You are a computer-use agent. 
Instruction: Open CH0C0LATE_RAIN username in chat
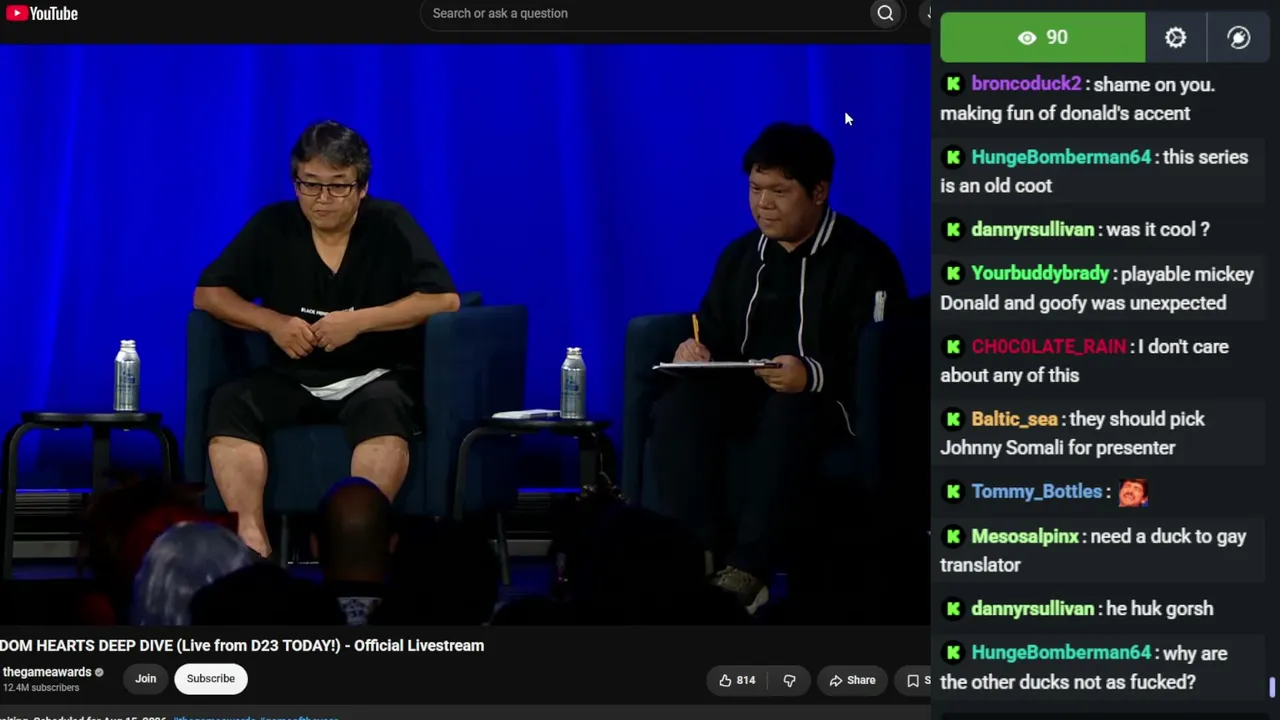[1048, 347]
